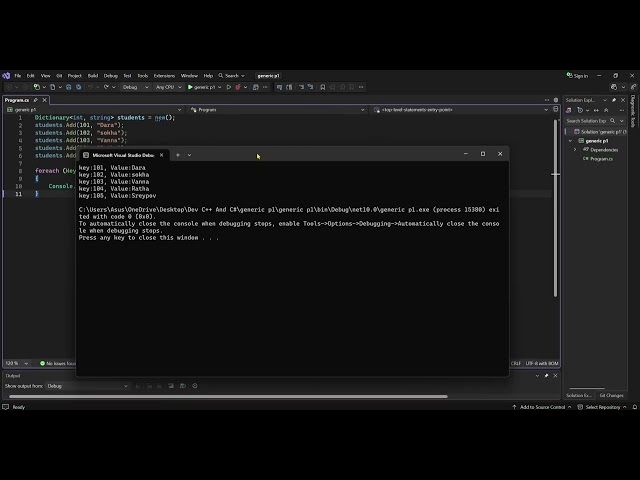The height and width of the screenshot is (480, 640).
Task: Click the Save All icon in toolbar
Action: pos(78,87)
